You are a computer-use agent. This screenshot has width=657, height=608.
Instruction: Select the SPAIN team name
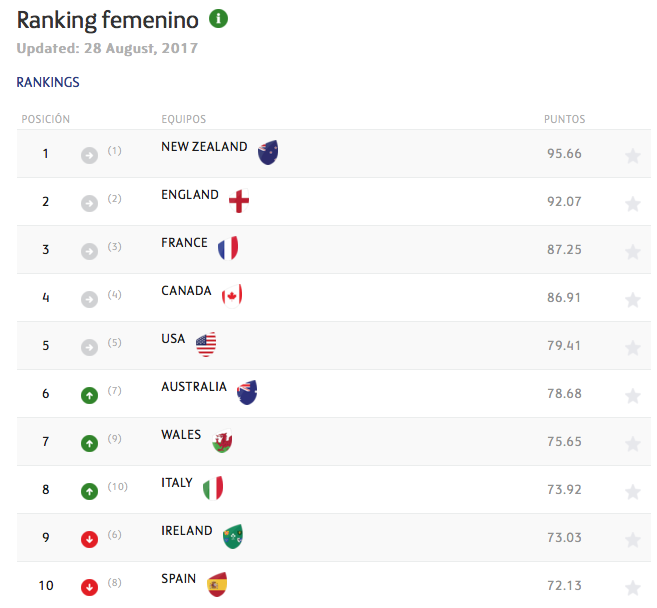(179, 579)
